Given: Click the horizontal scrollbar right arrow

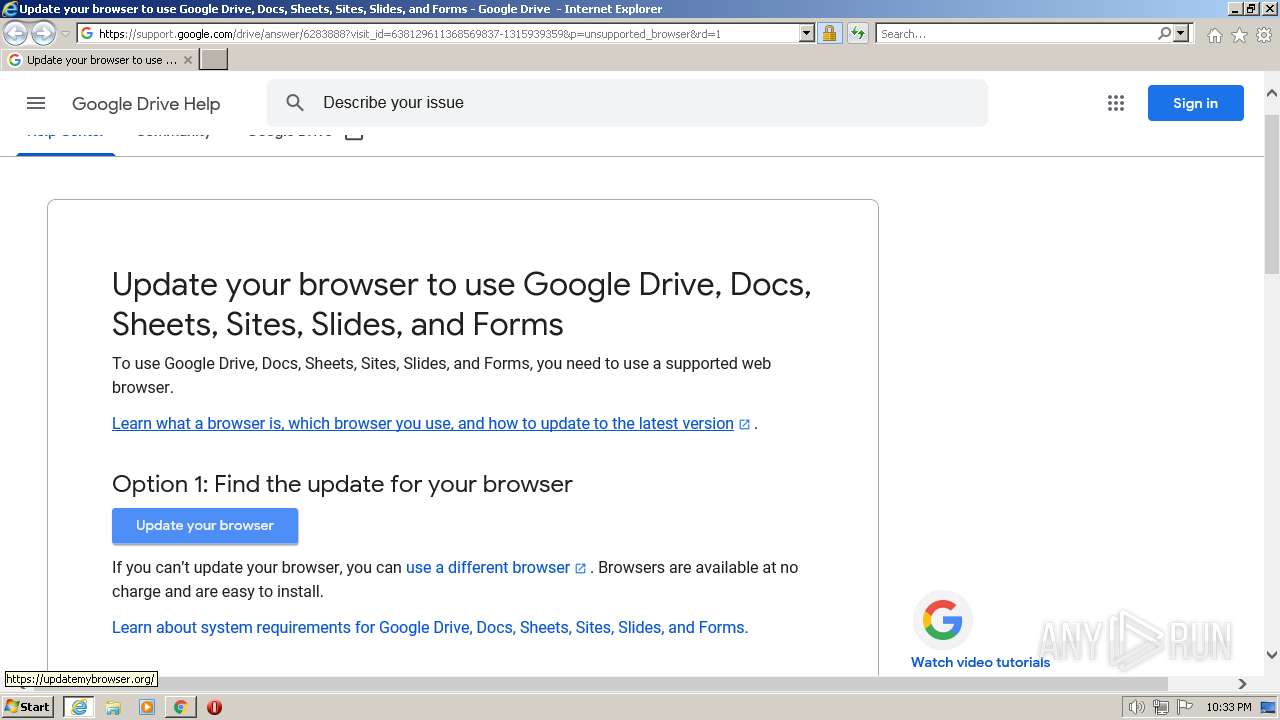Looking at the screenshot, I should click(1242, 684).
